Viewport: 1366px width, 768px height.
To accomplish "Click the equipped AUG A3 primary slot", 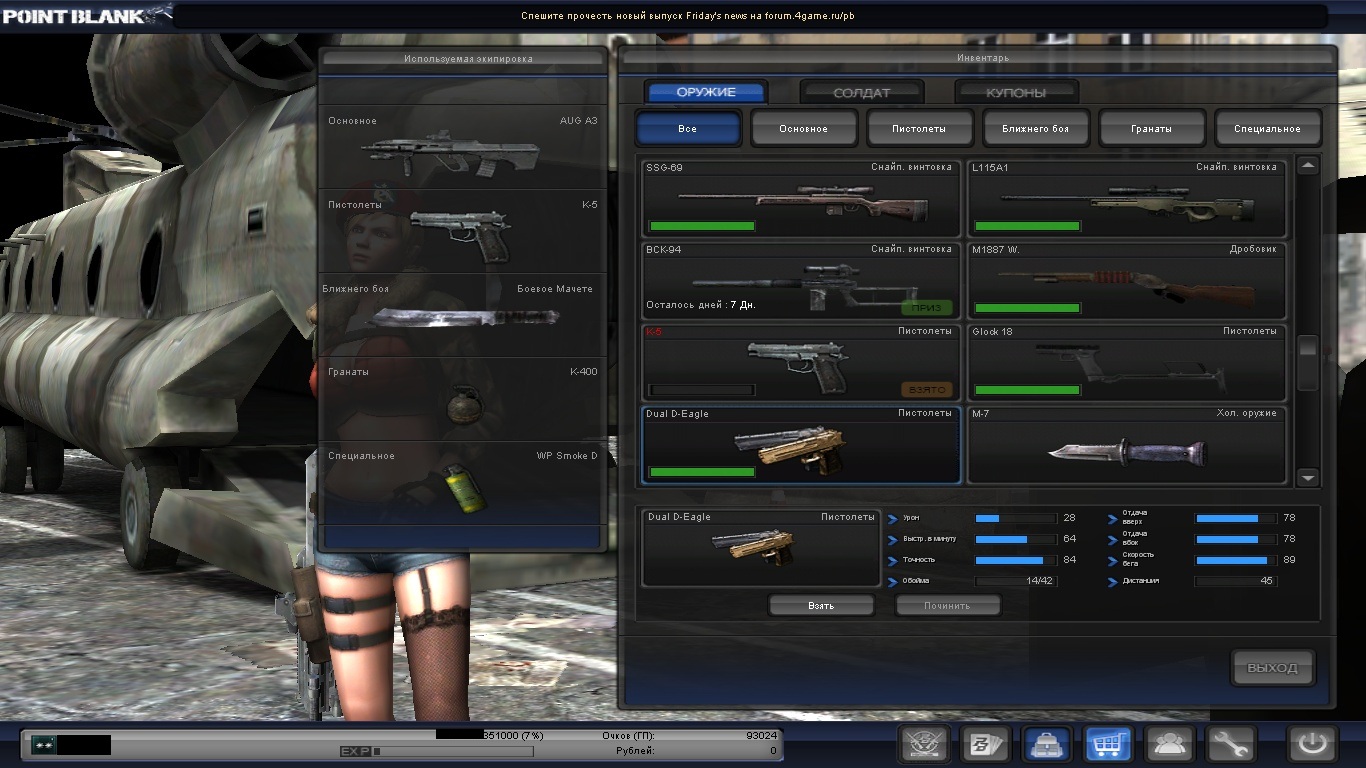I will click(462, 148).
